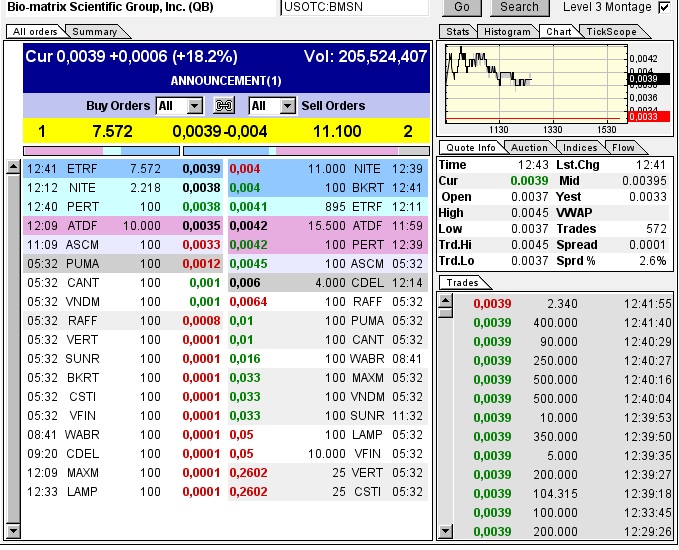The width and height of the screenshot is (679, 550).
Task: Select the Quote Info tab
Action: tap(471, 148)
